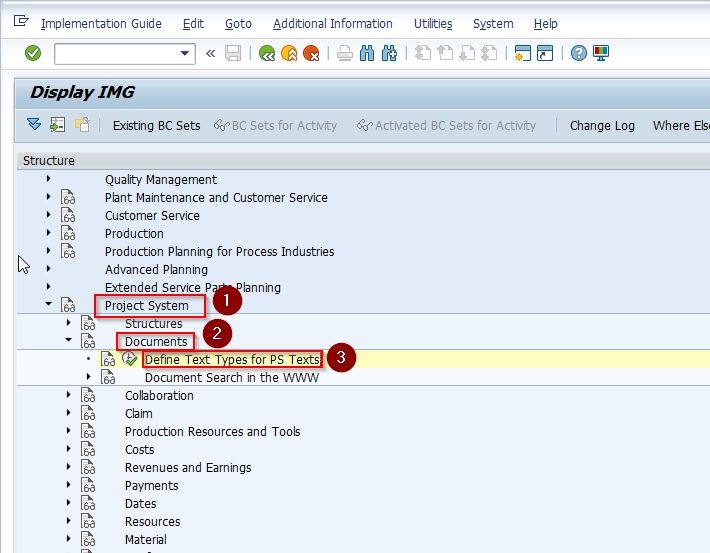Collapse the Documents node
This screenshot has width=710, height=553.
pos(68,340)
